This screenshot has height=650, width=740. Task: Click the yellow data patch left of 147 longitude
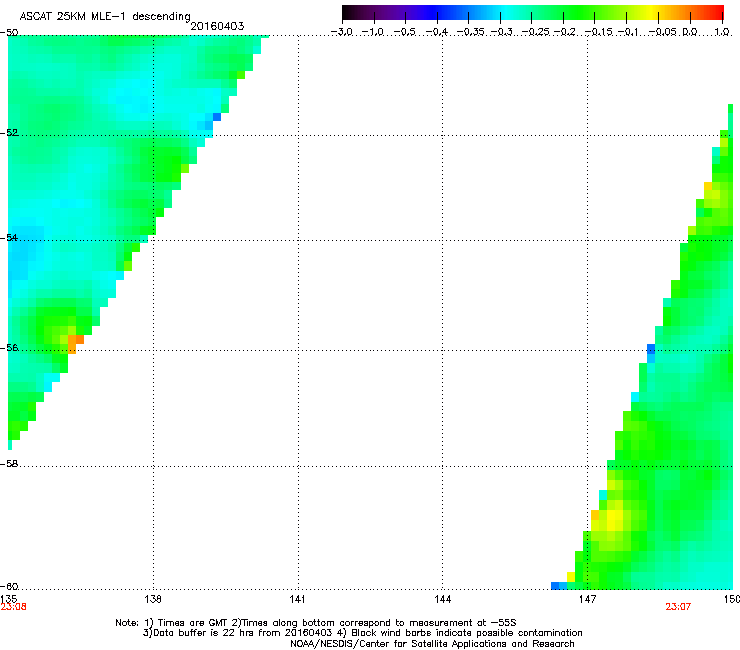(x=571, y=577)
